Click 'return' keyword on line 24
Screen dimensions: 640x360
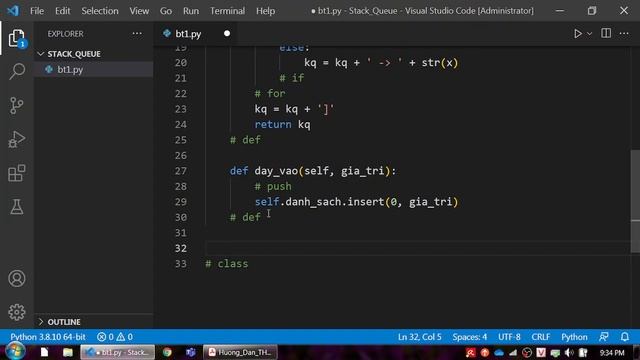pyautogui.click(x=273, y=124)
